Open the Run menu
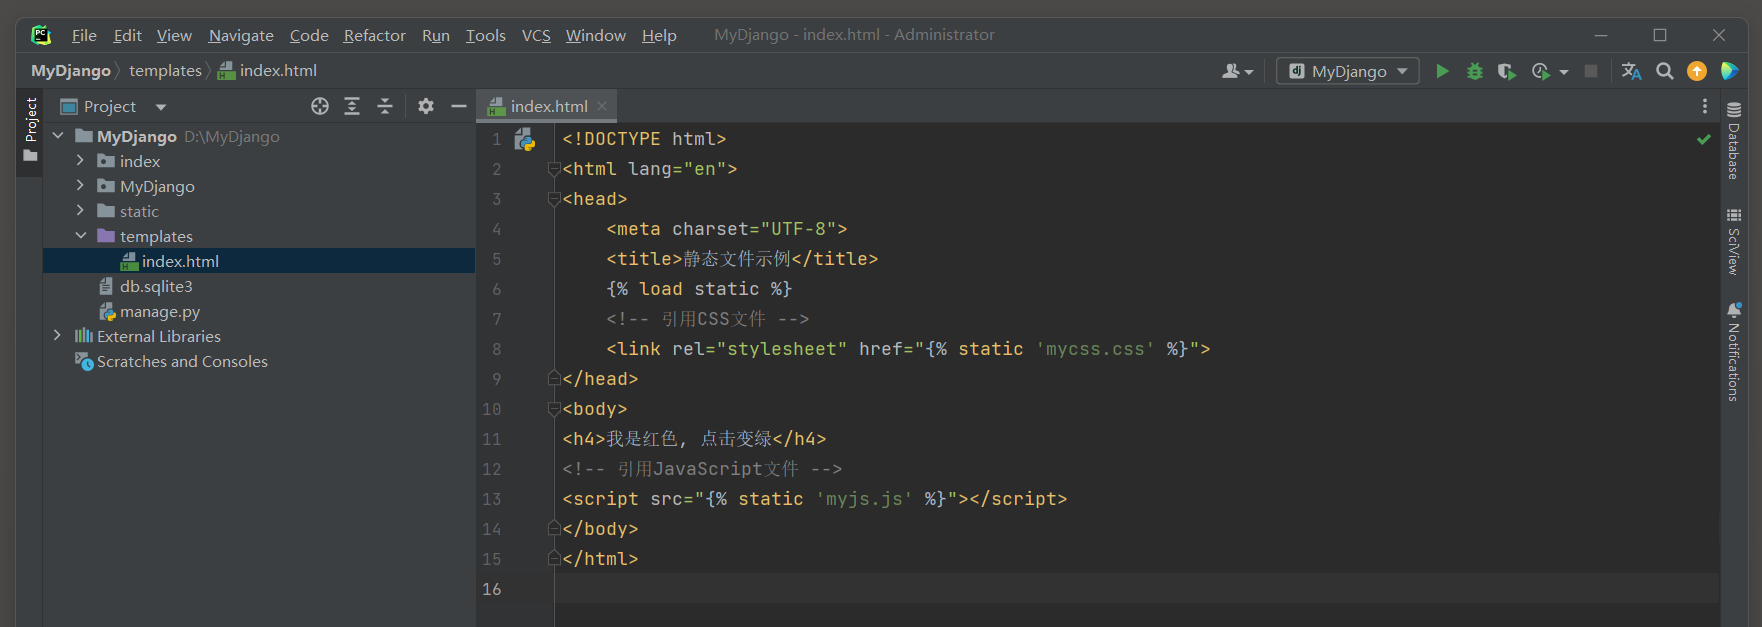This screenshot has width=1762, height=627. pyautogui.click(x=436, y=35)
